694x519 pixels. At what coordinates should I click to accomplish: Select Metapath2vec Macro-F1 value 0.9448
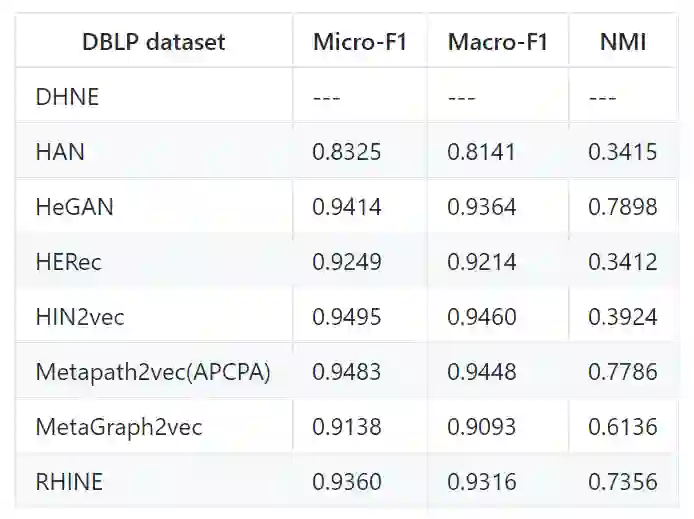[x=482, y=372]
